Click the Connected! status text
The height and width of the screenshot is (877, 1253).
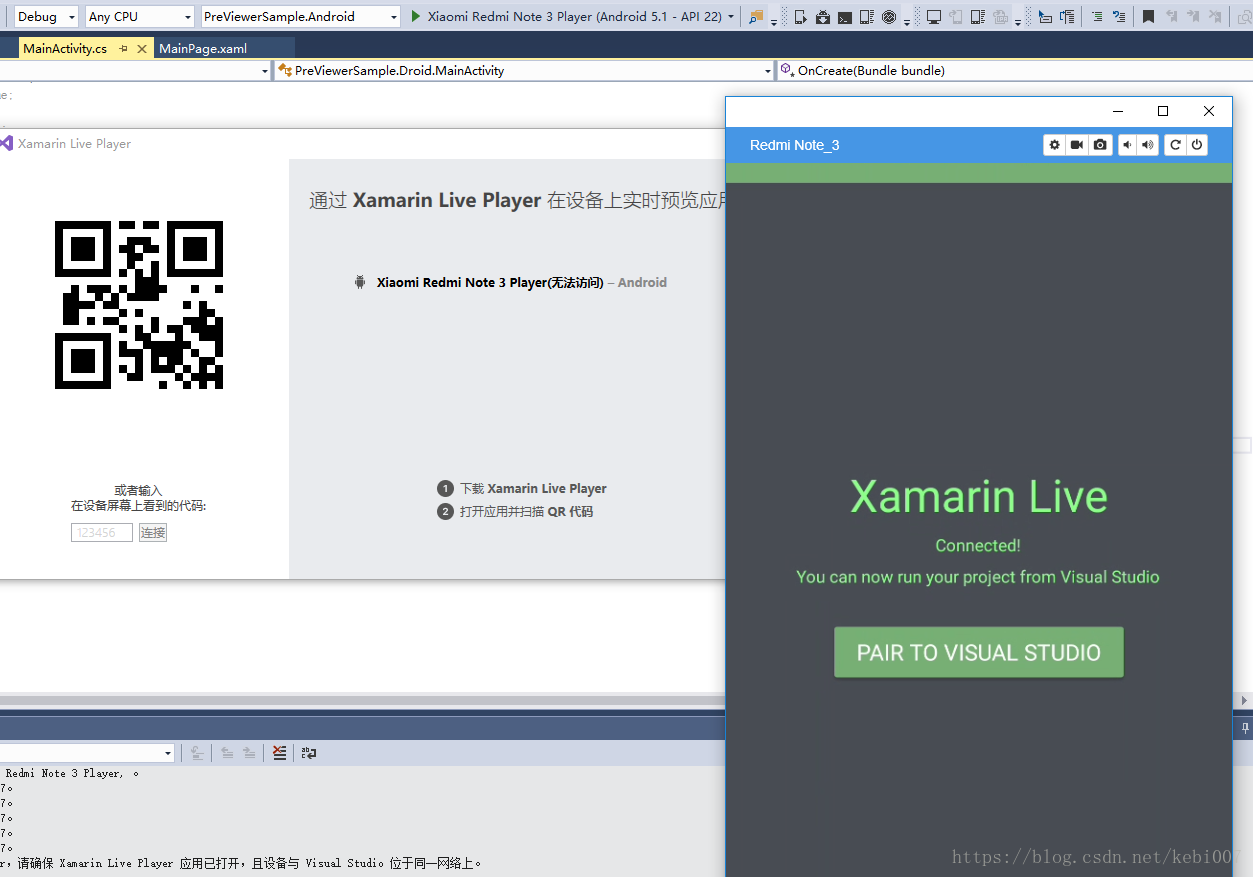tap(978, 545)
